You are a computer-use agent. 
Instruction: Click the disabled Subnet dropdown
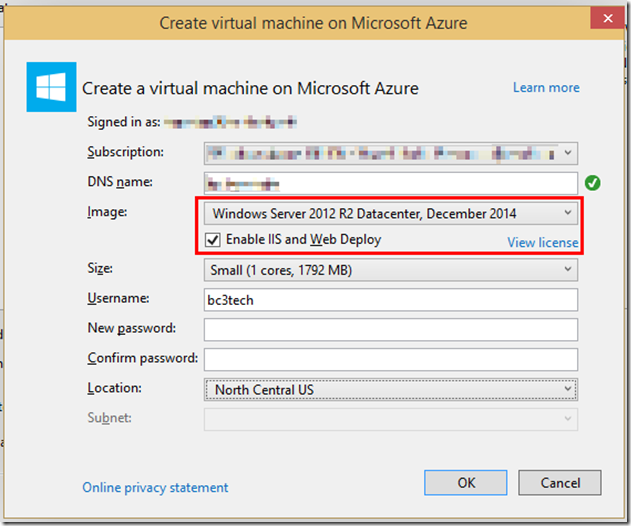pos(391,419)
